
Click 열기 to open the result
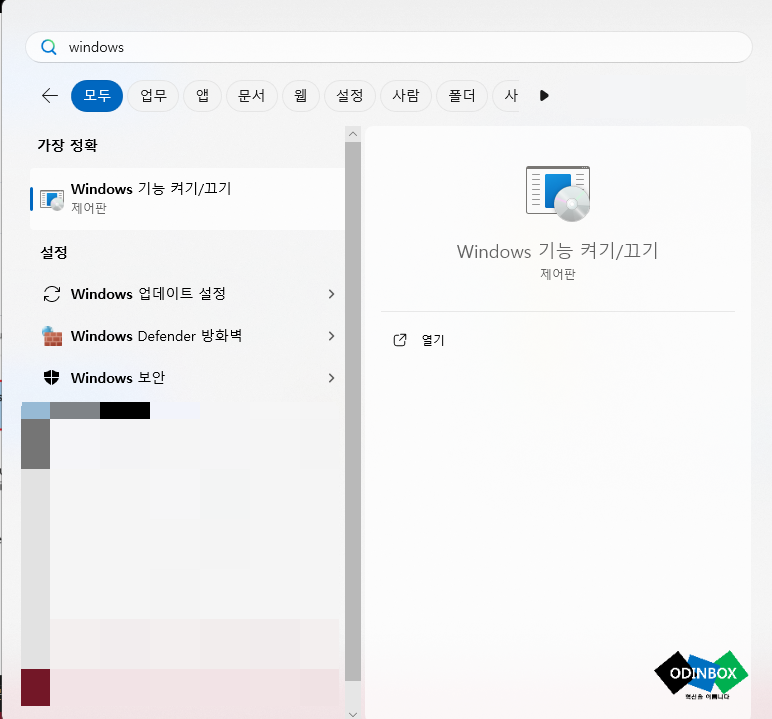click(x=433, y=340)
